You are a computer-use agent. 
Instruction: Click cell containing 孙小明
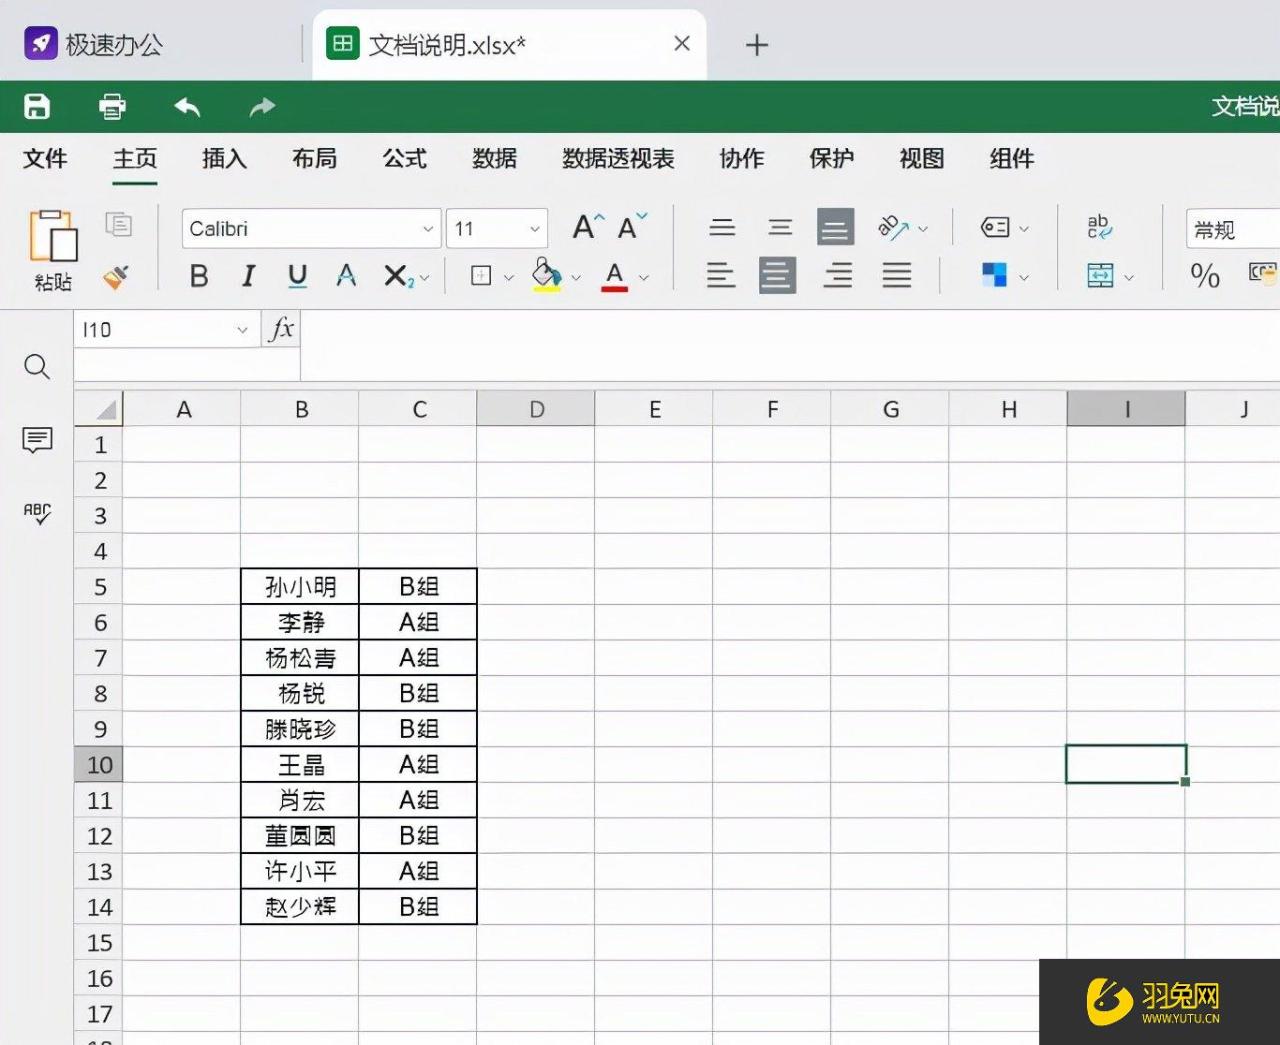(300, 587)
